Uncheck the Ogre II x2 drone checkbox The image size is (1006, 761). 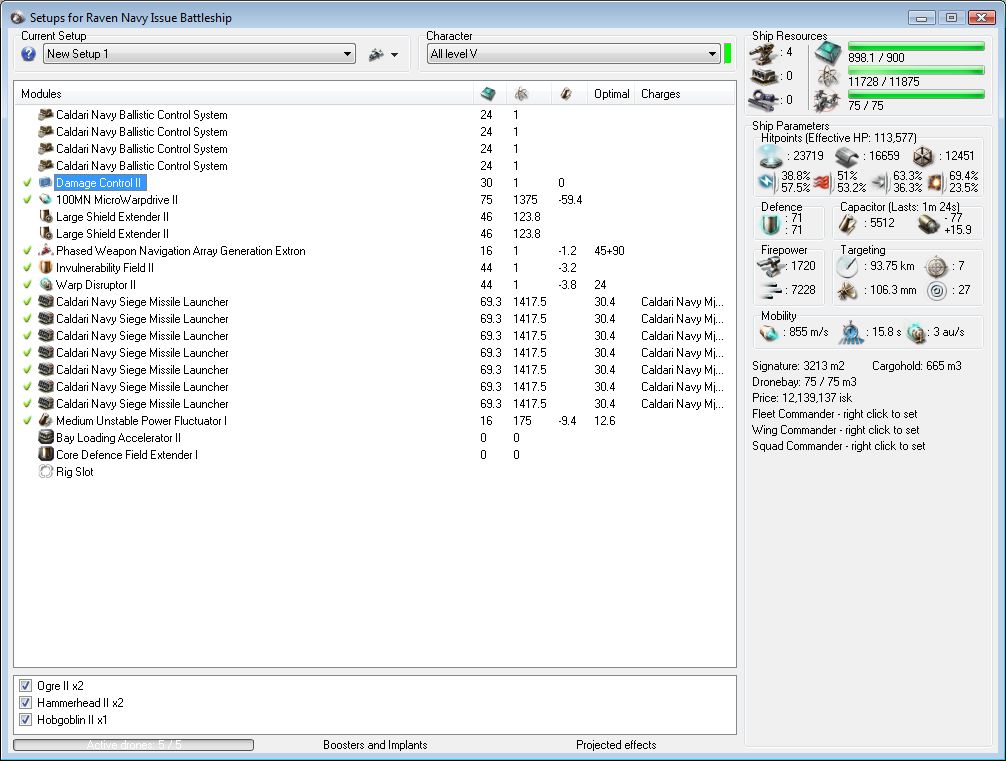click(26, 686)
